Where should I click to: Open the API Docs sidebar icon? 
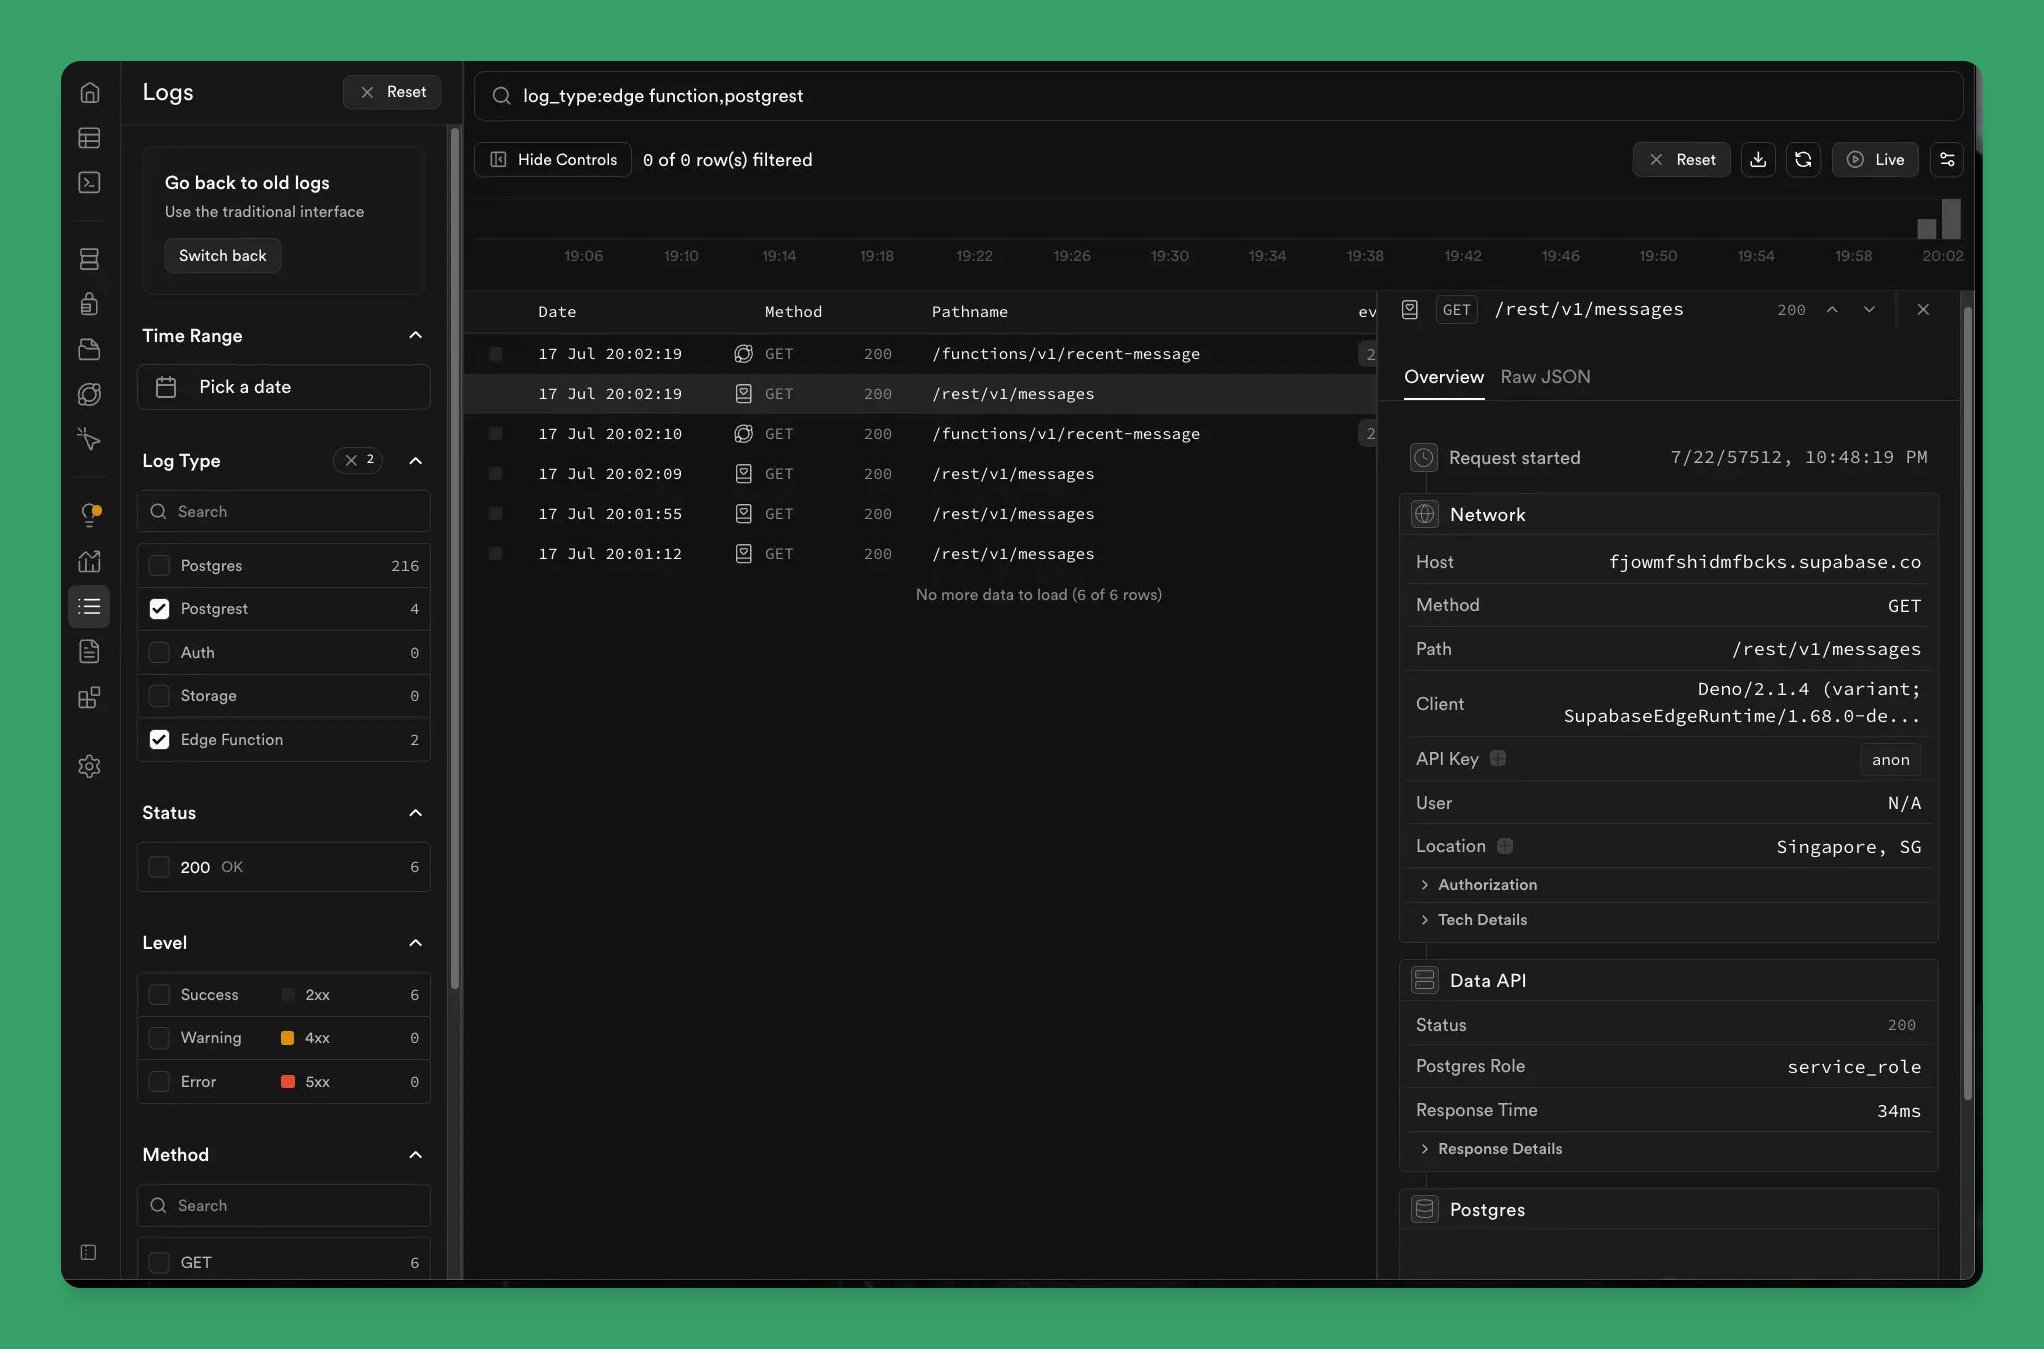pos(89,651)
